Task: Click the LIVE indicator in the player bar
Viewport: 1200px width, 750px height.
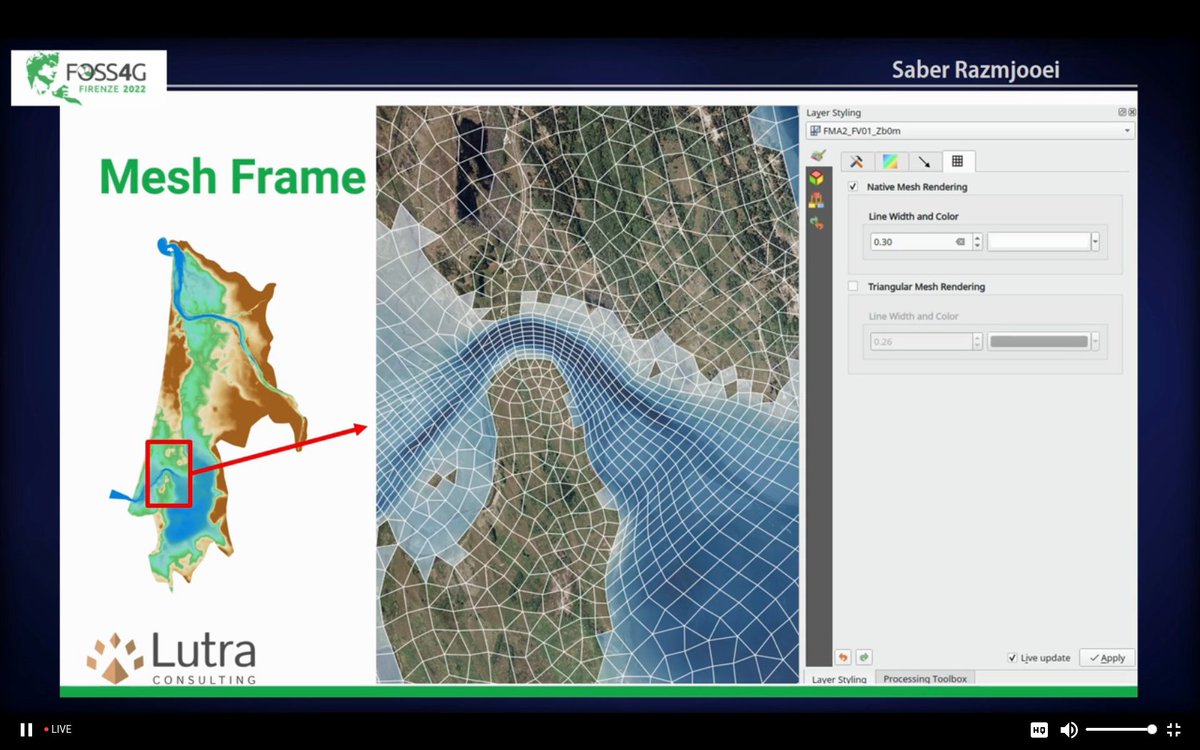Action: tap(57, 729)
